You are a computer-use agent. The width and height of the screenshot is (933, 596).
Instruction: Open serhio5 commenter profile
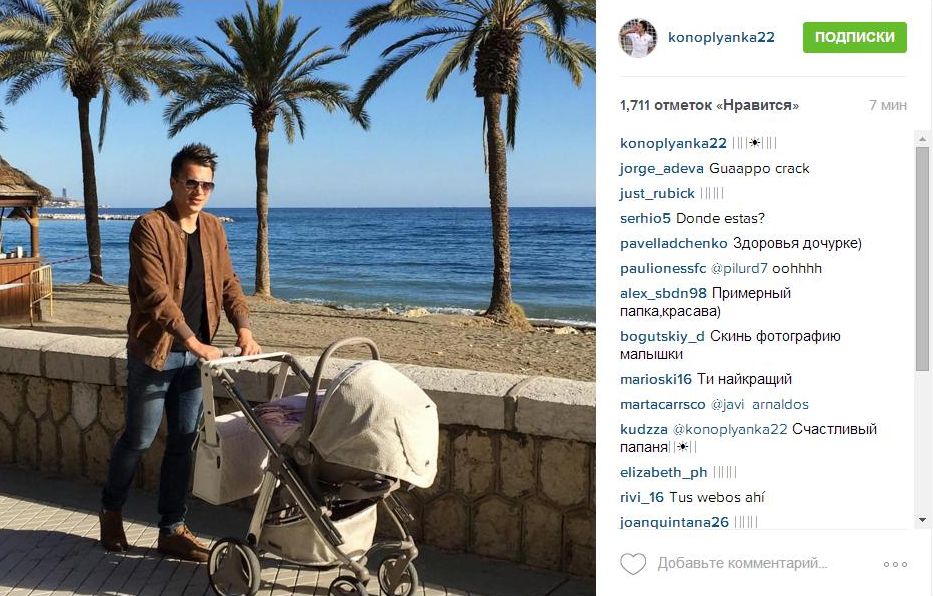tap(645, 219)
